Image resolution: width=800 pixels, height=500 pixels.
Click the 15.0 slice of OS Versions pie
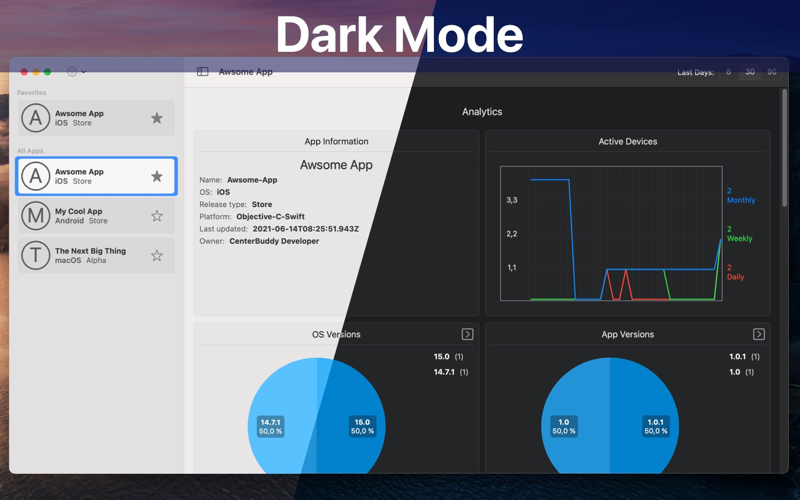point(351,418)
